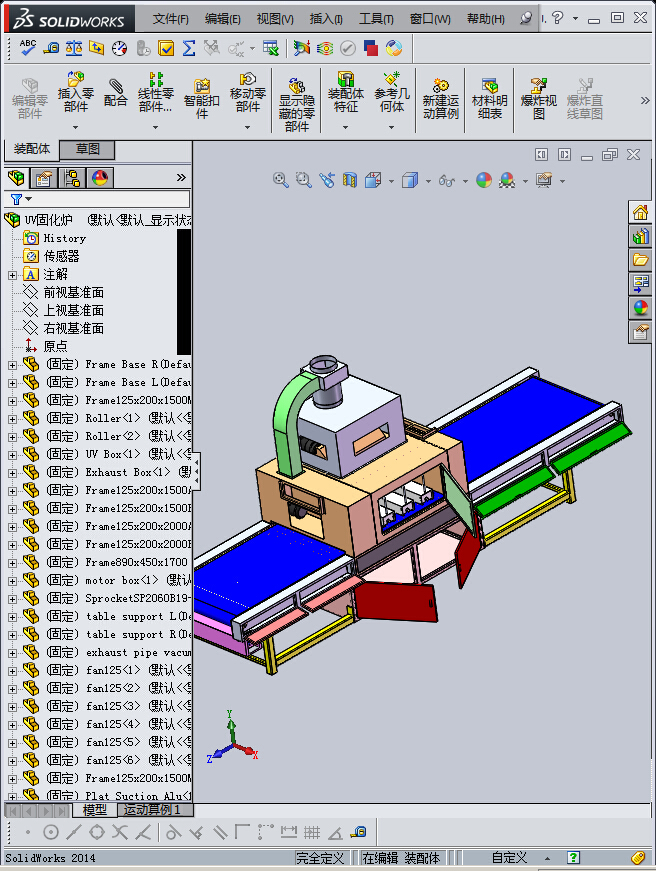Open the 插入(I) menu
Viewport: 656px width, 871px height.
(326, 19)
